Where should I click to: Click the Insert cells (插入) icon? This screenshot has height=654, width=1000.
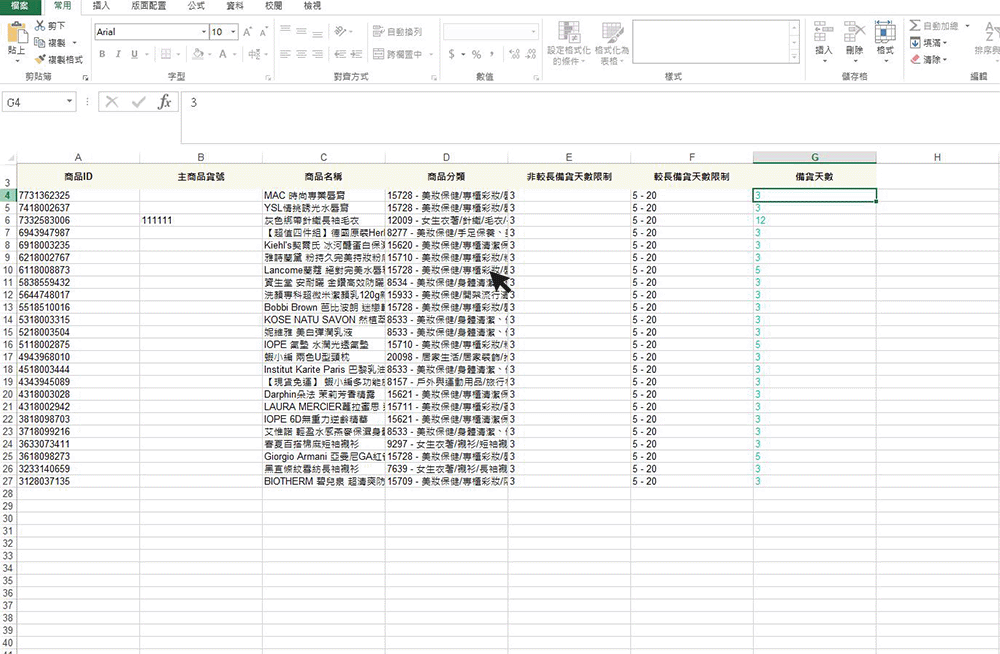point(823,32)
